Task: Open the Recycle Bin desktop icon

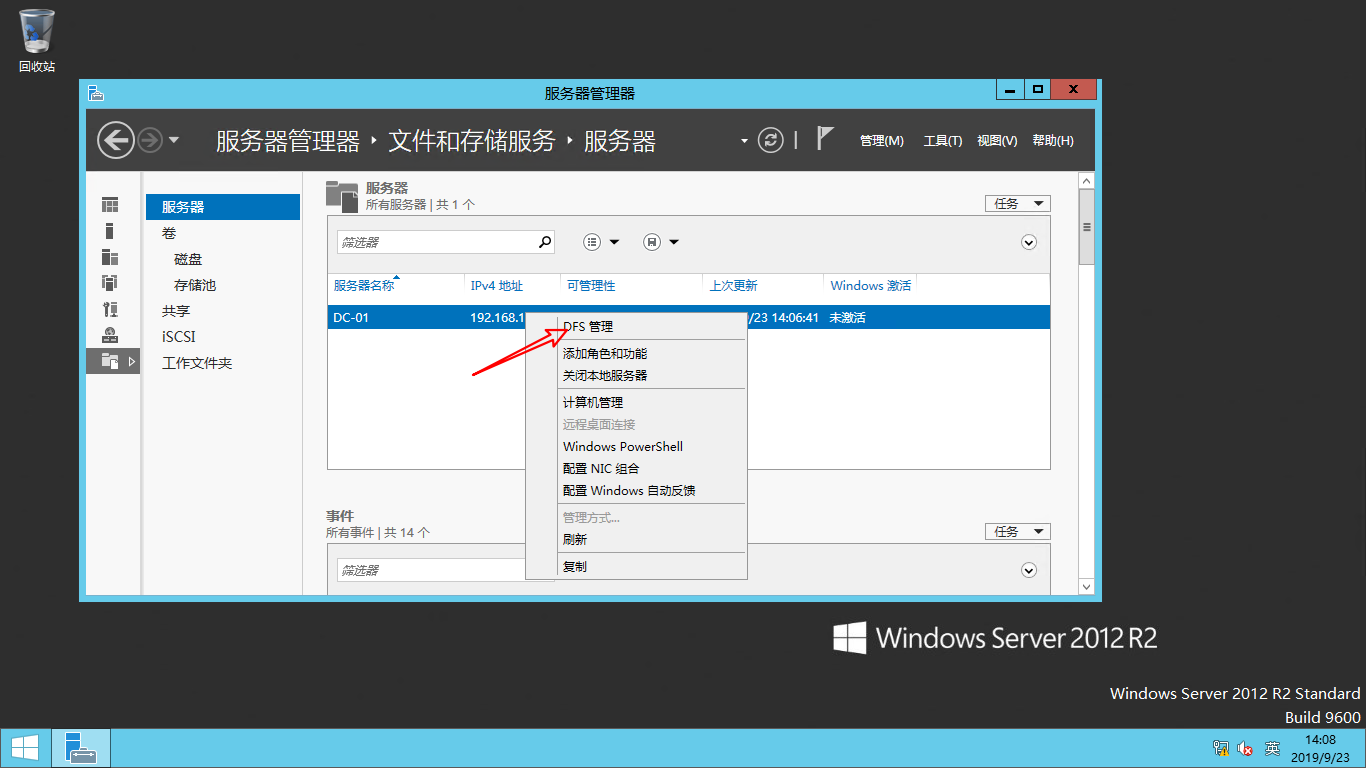Action: coord(37,40)
